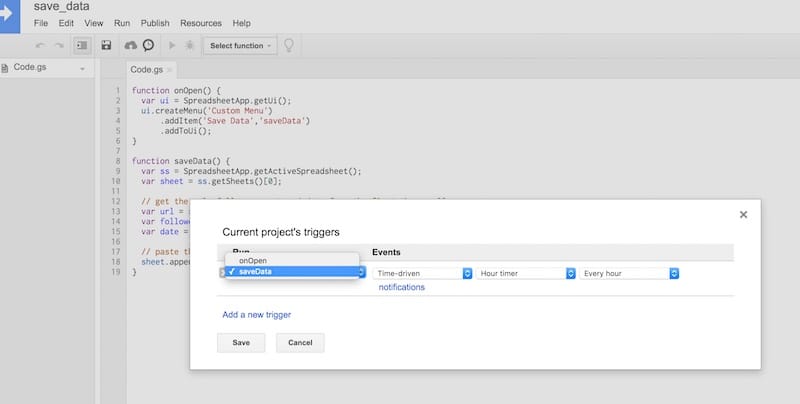Open the View menu
800x404 pixels.
(x=94, y=23)
